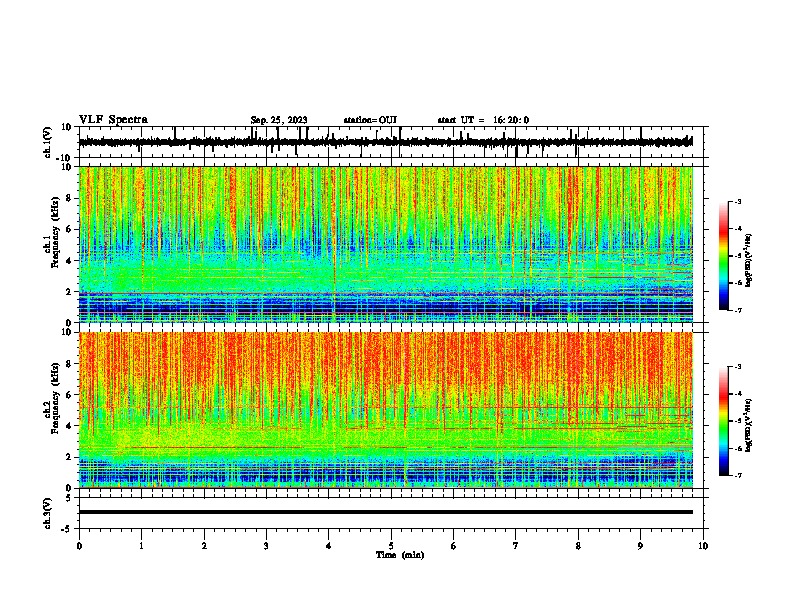
Task: Click time axis tick label "7"
Action: tap(516, 546)
